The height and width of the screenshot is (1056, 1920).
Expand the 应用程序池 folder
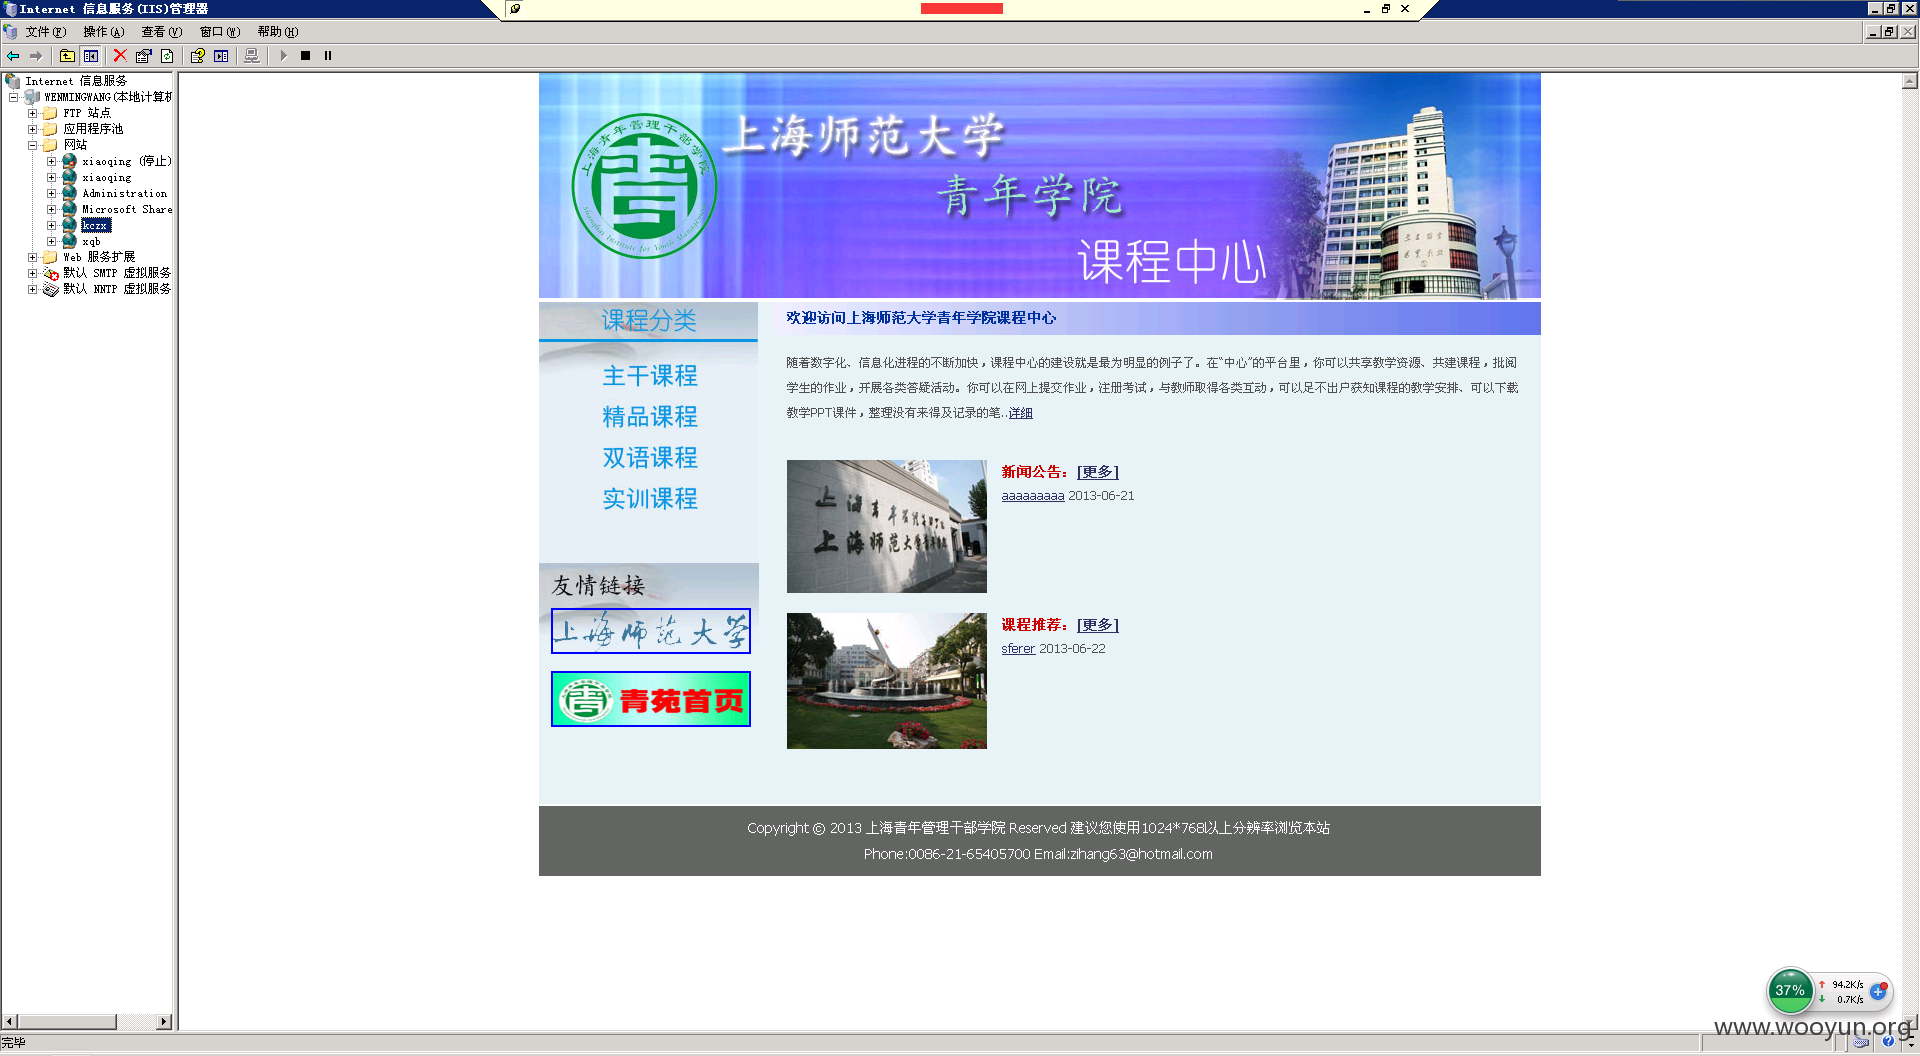coord(32,129)
